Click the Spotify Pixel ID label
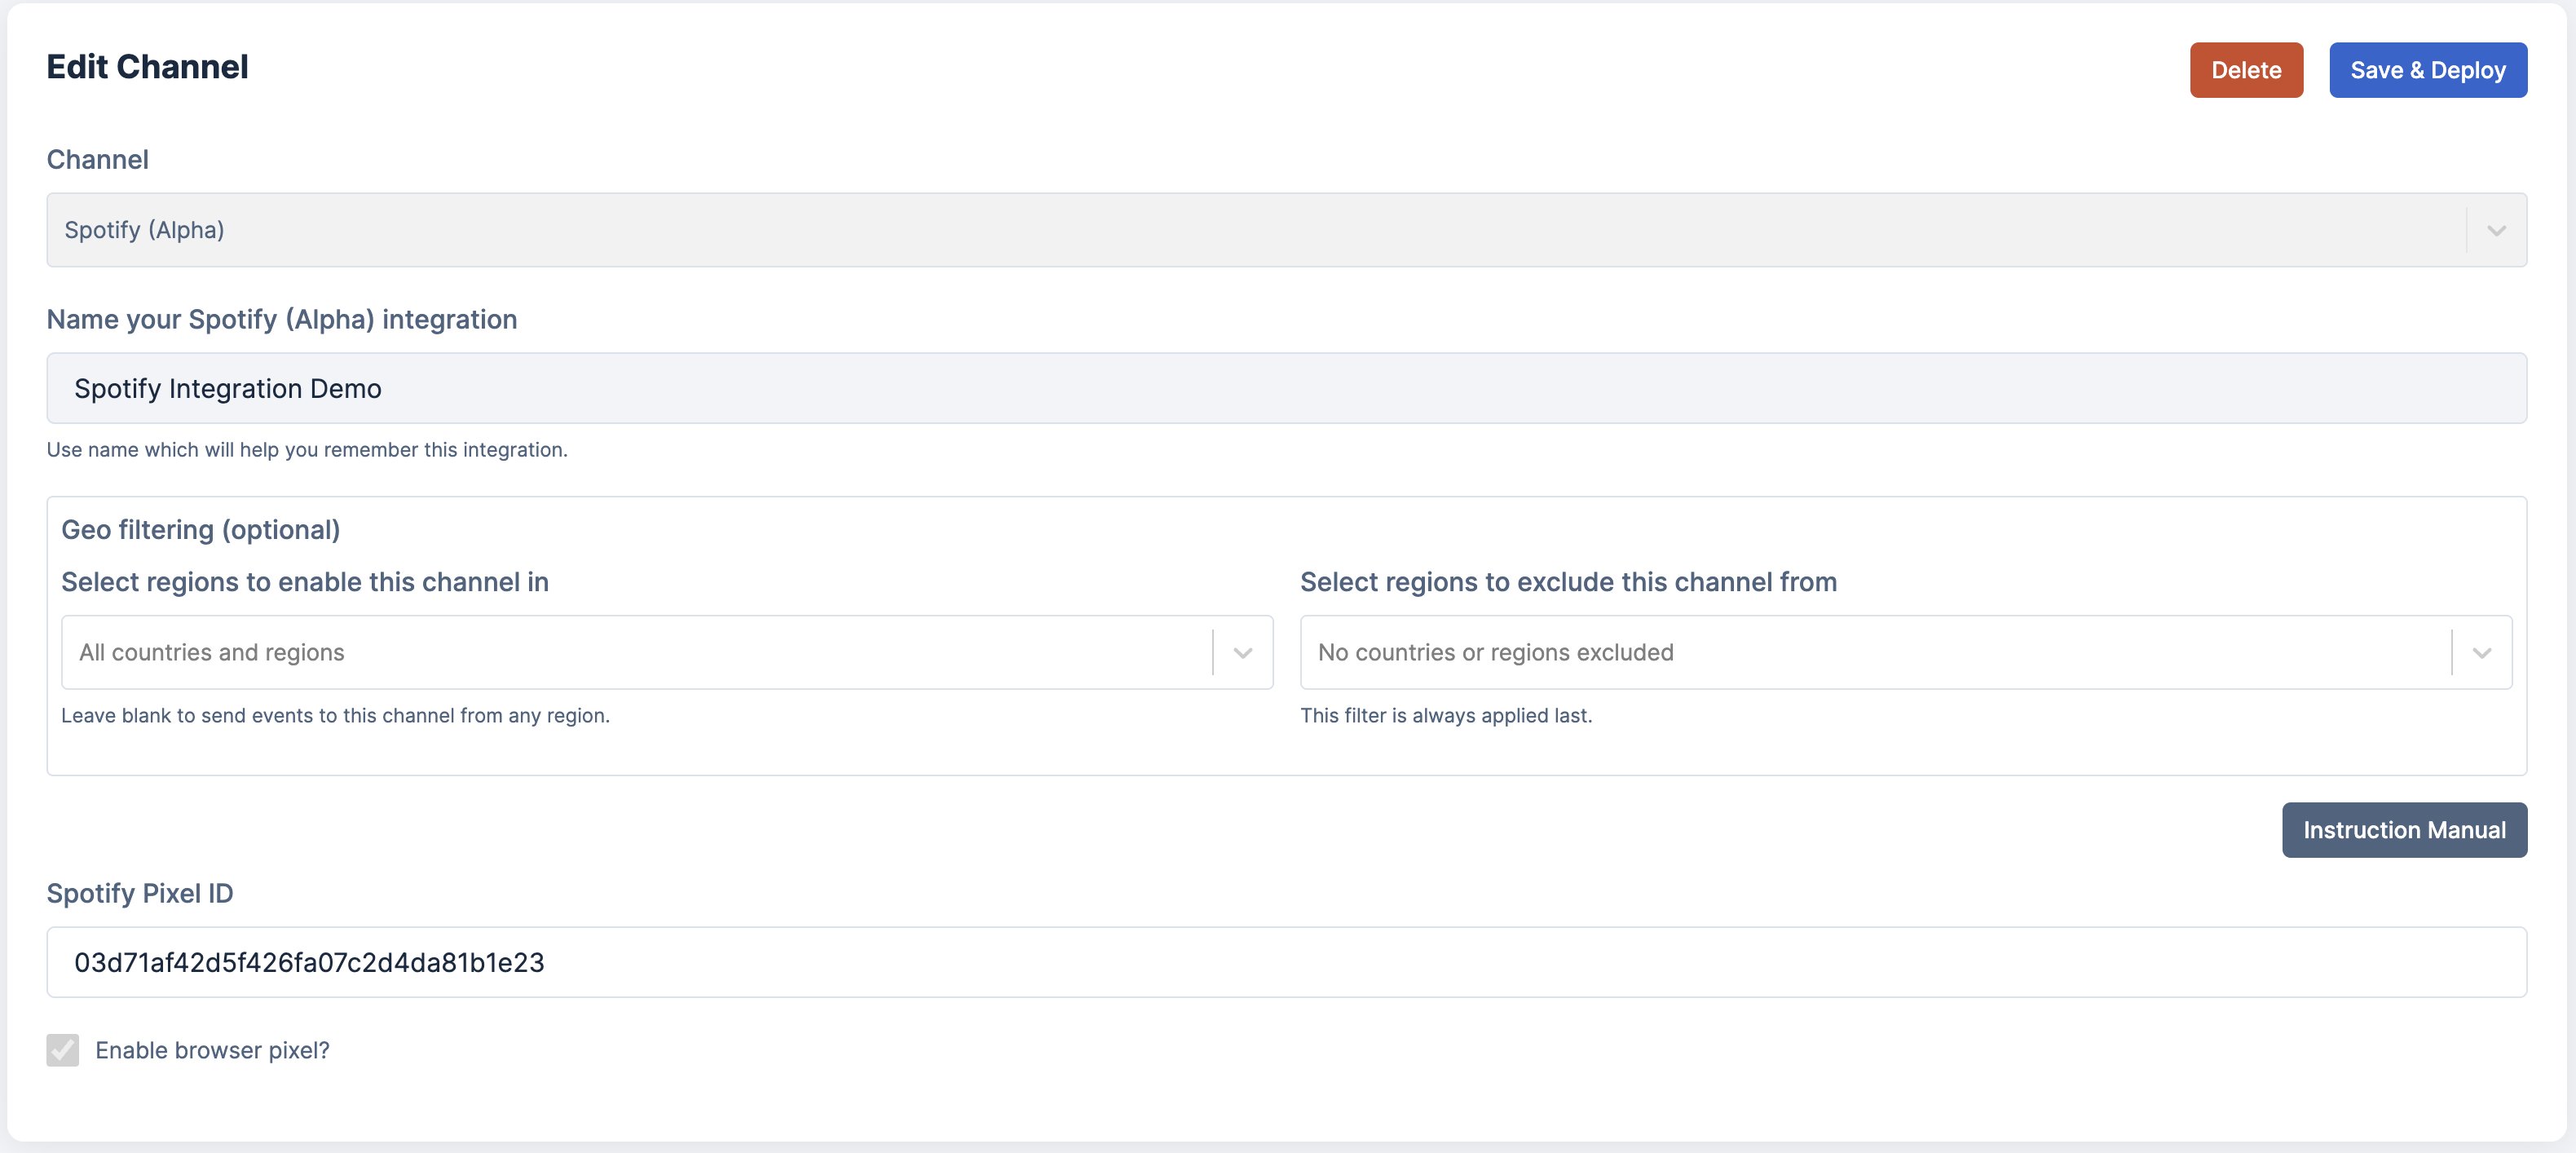The width and height of the screenshot is (2576, 1153). [x=140, y=893]
